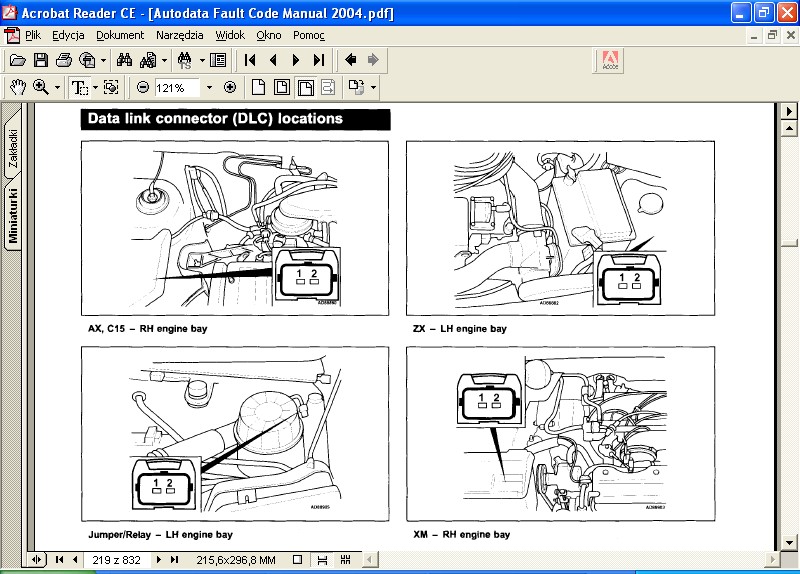
Task: Open the Search PDF tool icon
Action: click(148, 60)
